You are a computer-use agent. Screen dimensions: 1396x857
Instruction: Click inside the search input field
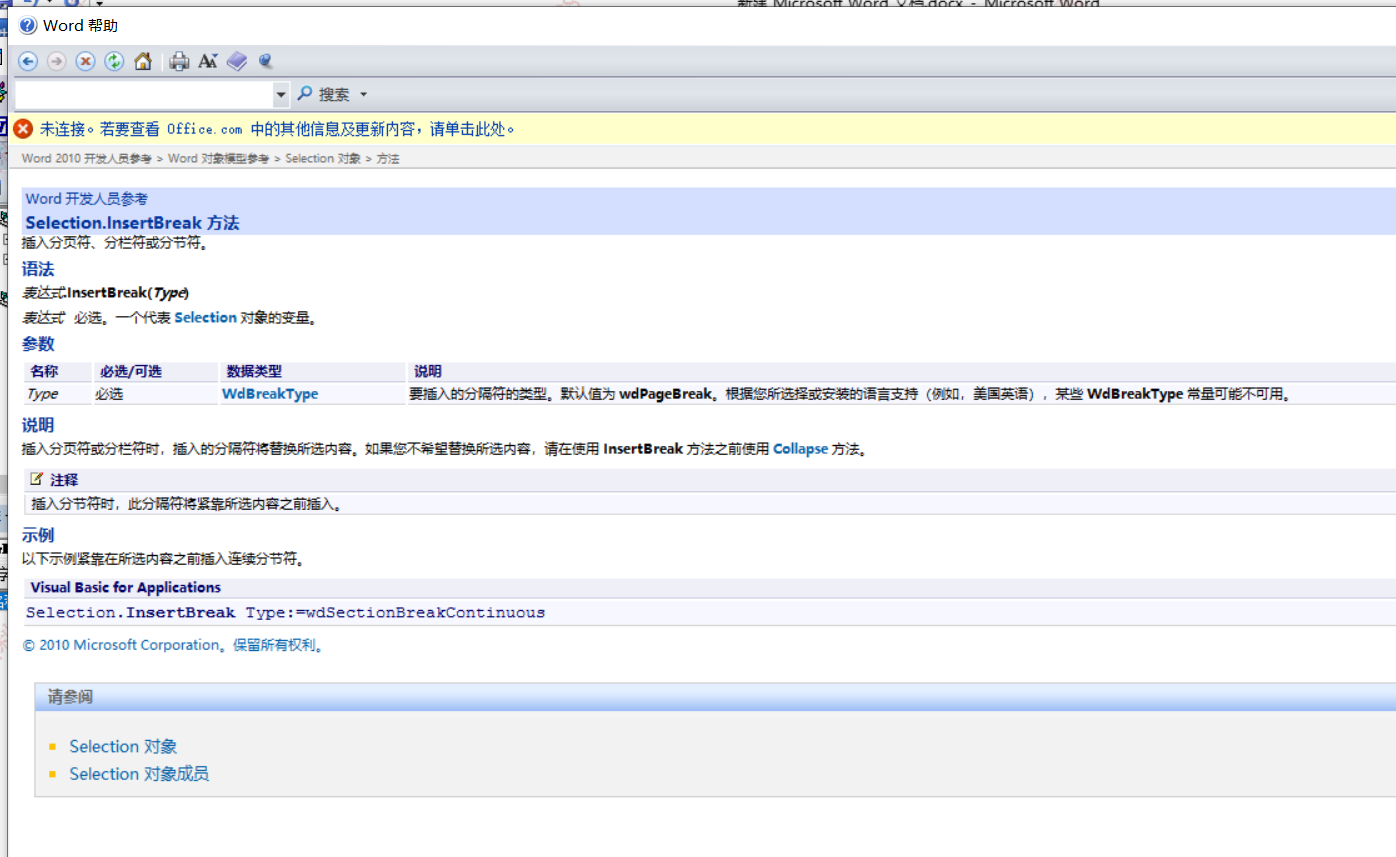(x=140, y=93)
